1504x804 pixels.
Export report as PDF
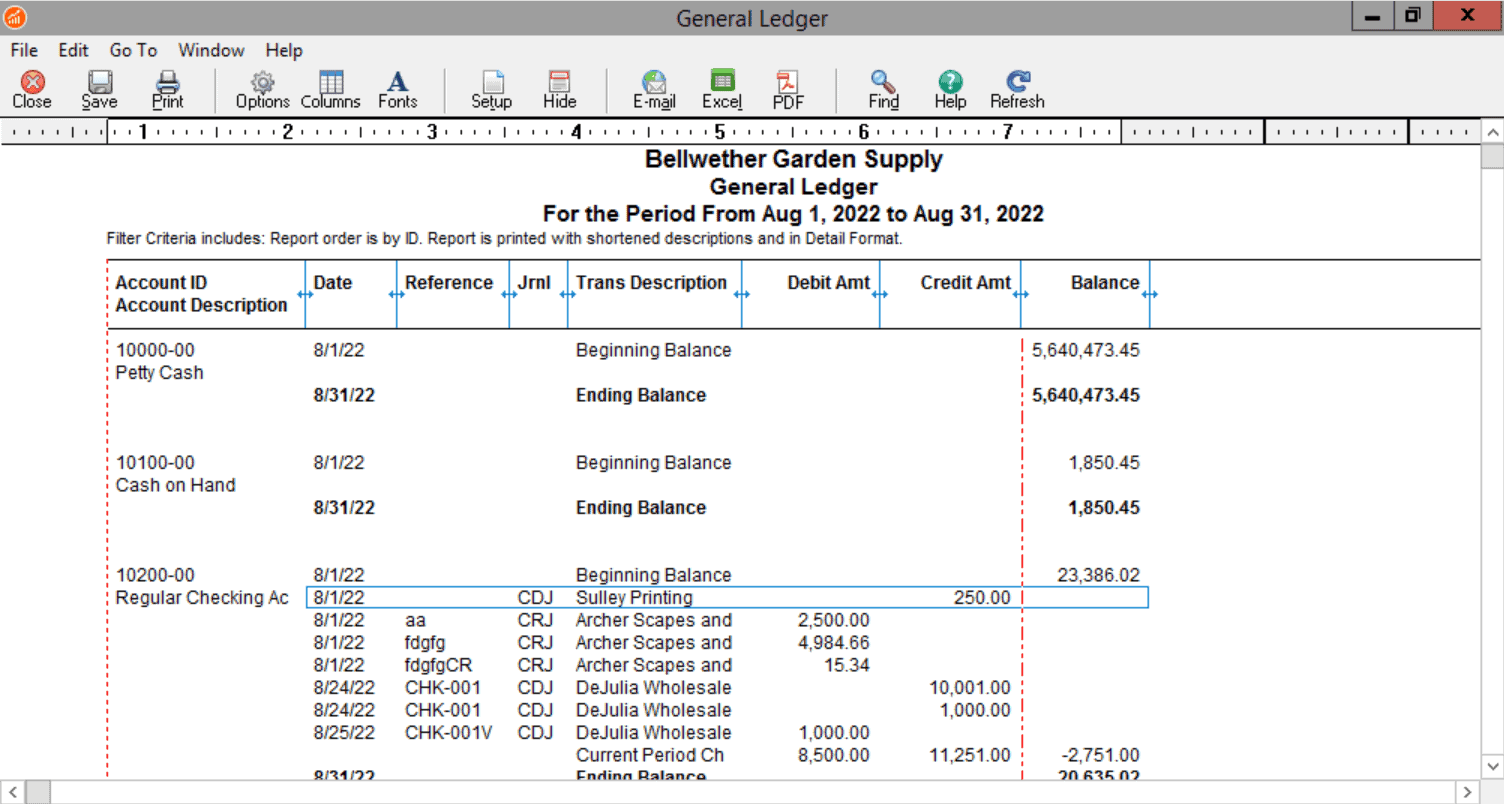788,89
